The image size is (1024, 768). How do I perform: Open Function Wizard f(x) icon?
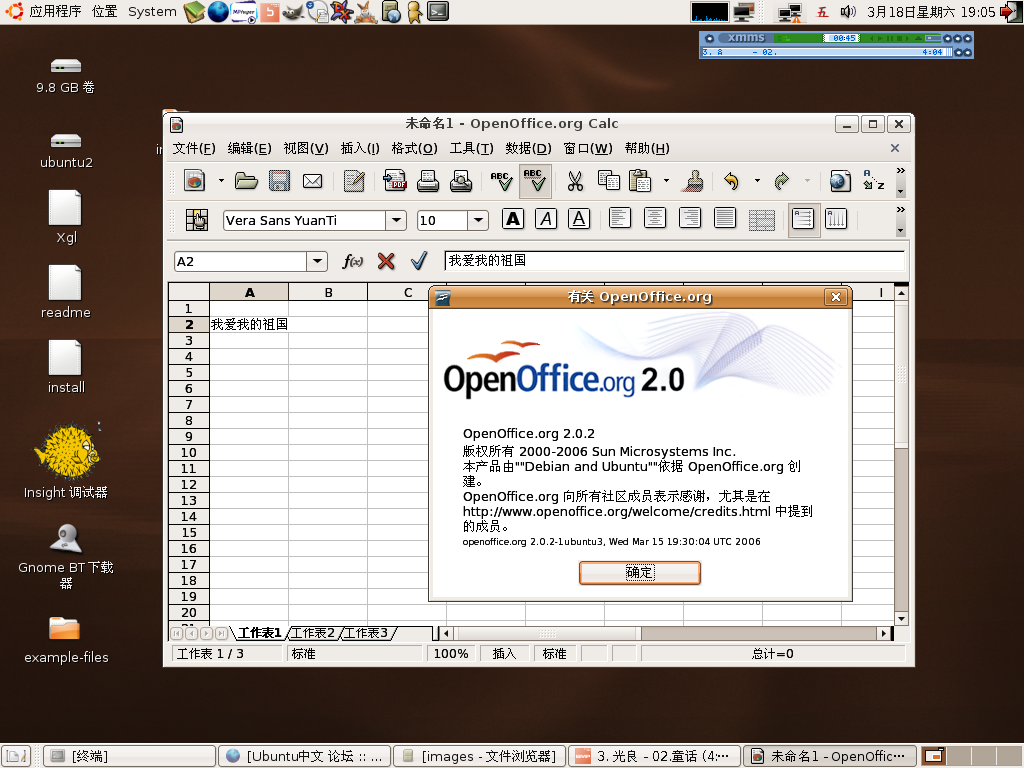(x=353, y=261)
